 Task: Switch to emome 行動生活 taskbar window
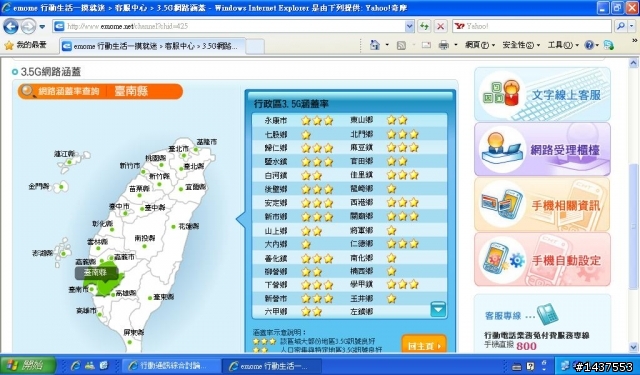tap(272, 366)
